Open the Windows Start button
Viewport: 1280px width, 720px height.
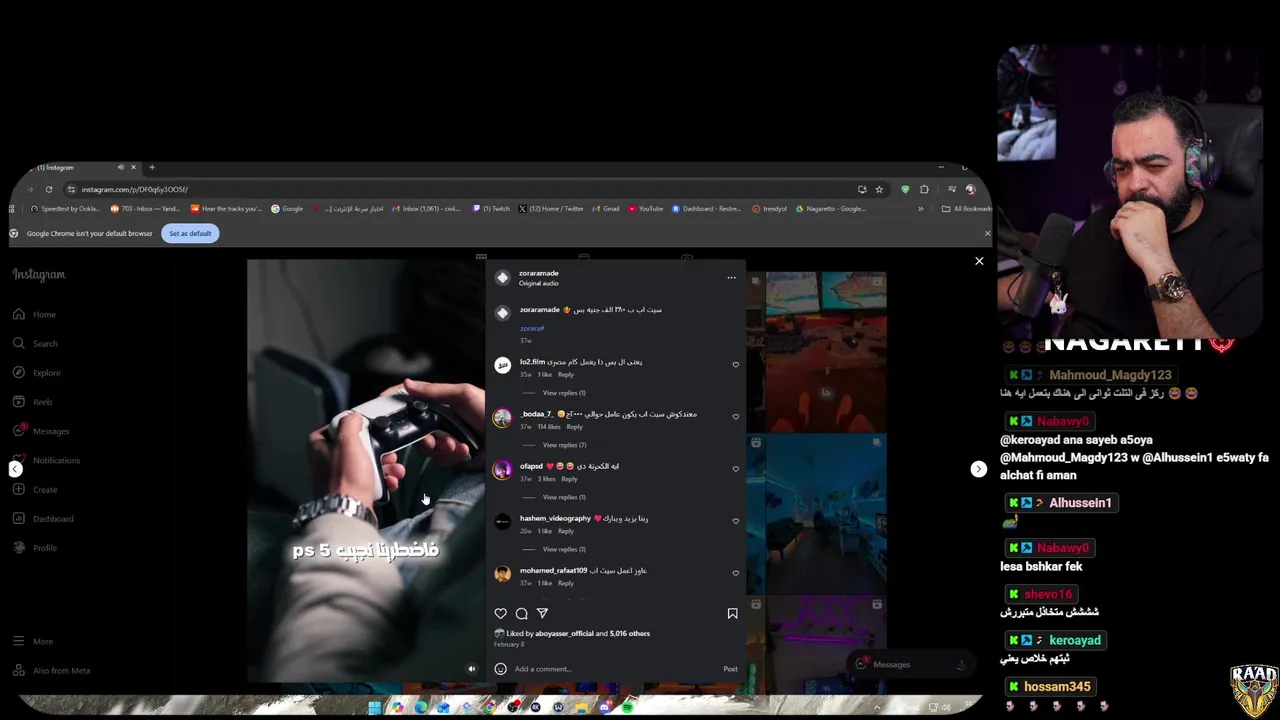pyautogui.click(x=374, y=708)
